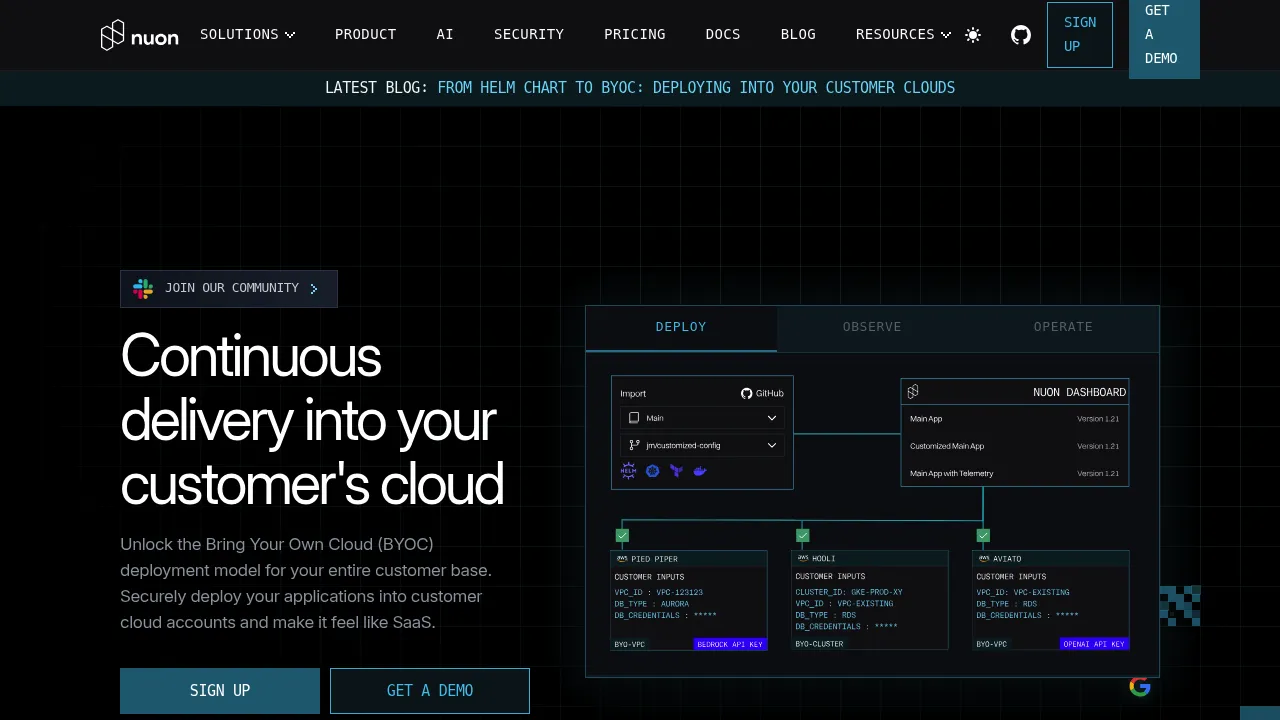
Task: Click the Nuon Dashboard logo icon
Action: [913, 392]
